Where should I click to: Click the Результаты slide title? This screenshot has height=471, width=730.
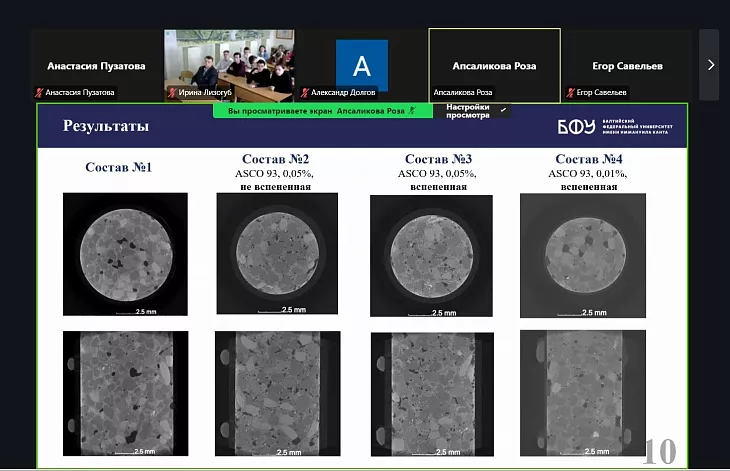click(x=106, y=127)
